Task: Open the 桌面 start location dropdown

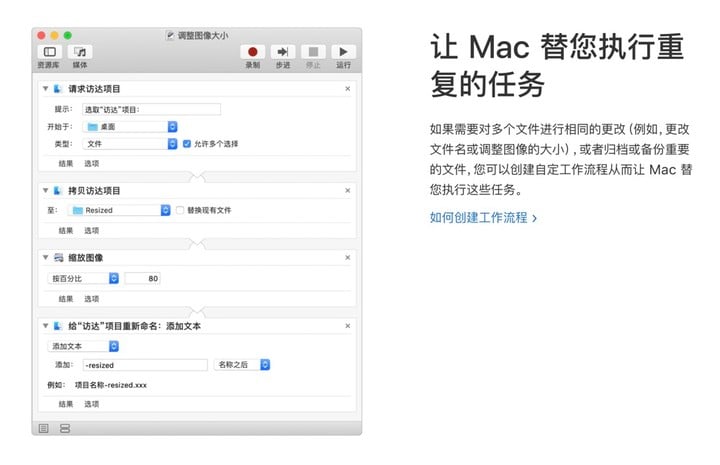Action: coord(131,127)
